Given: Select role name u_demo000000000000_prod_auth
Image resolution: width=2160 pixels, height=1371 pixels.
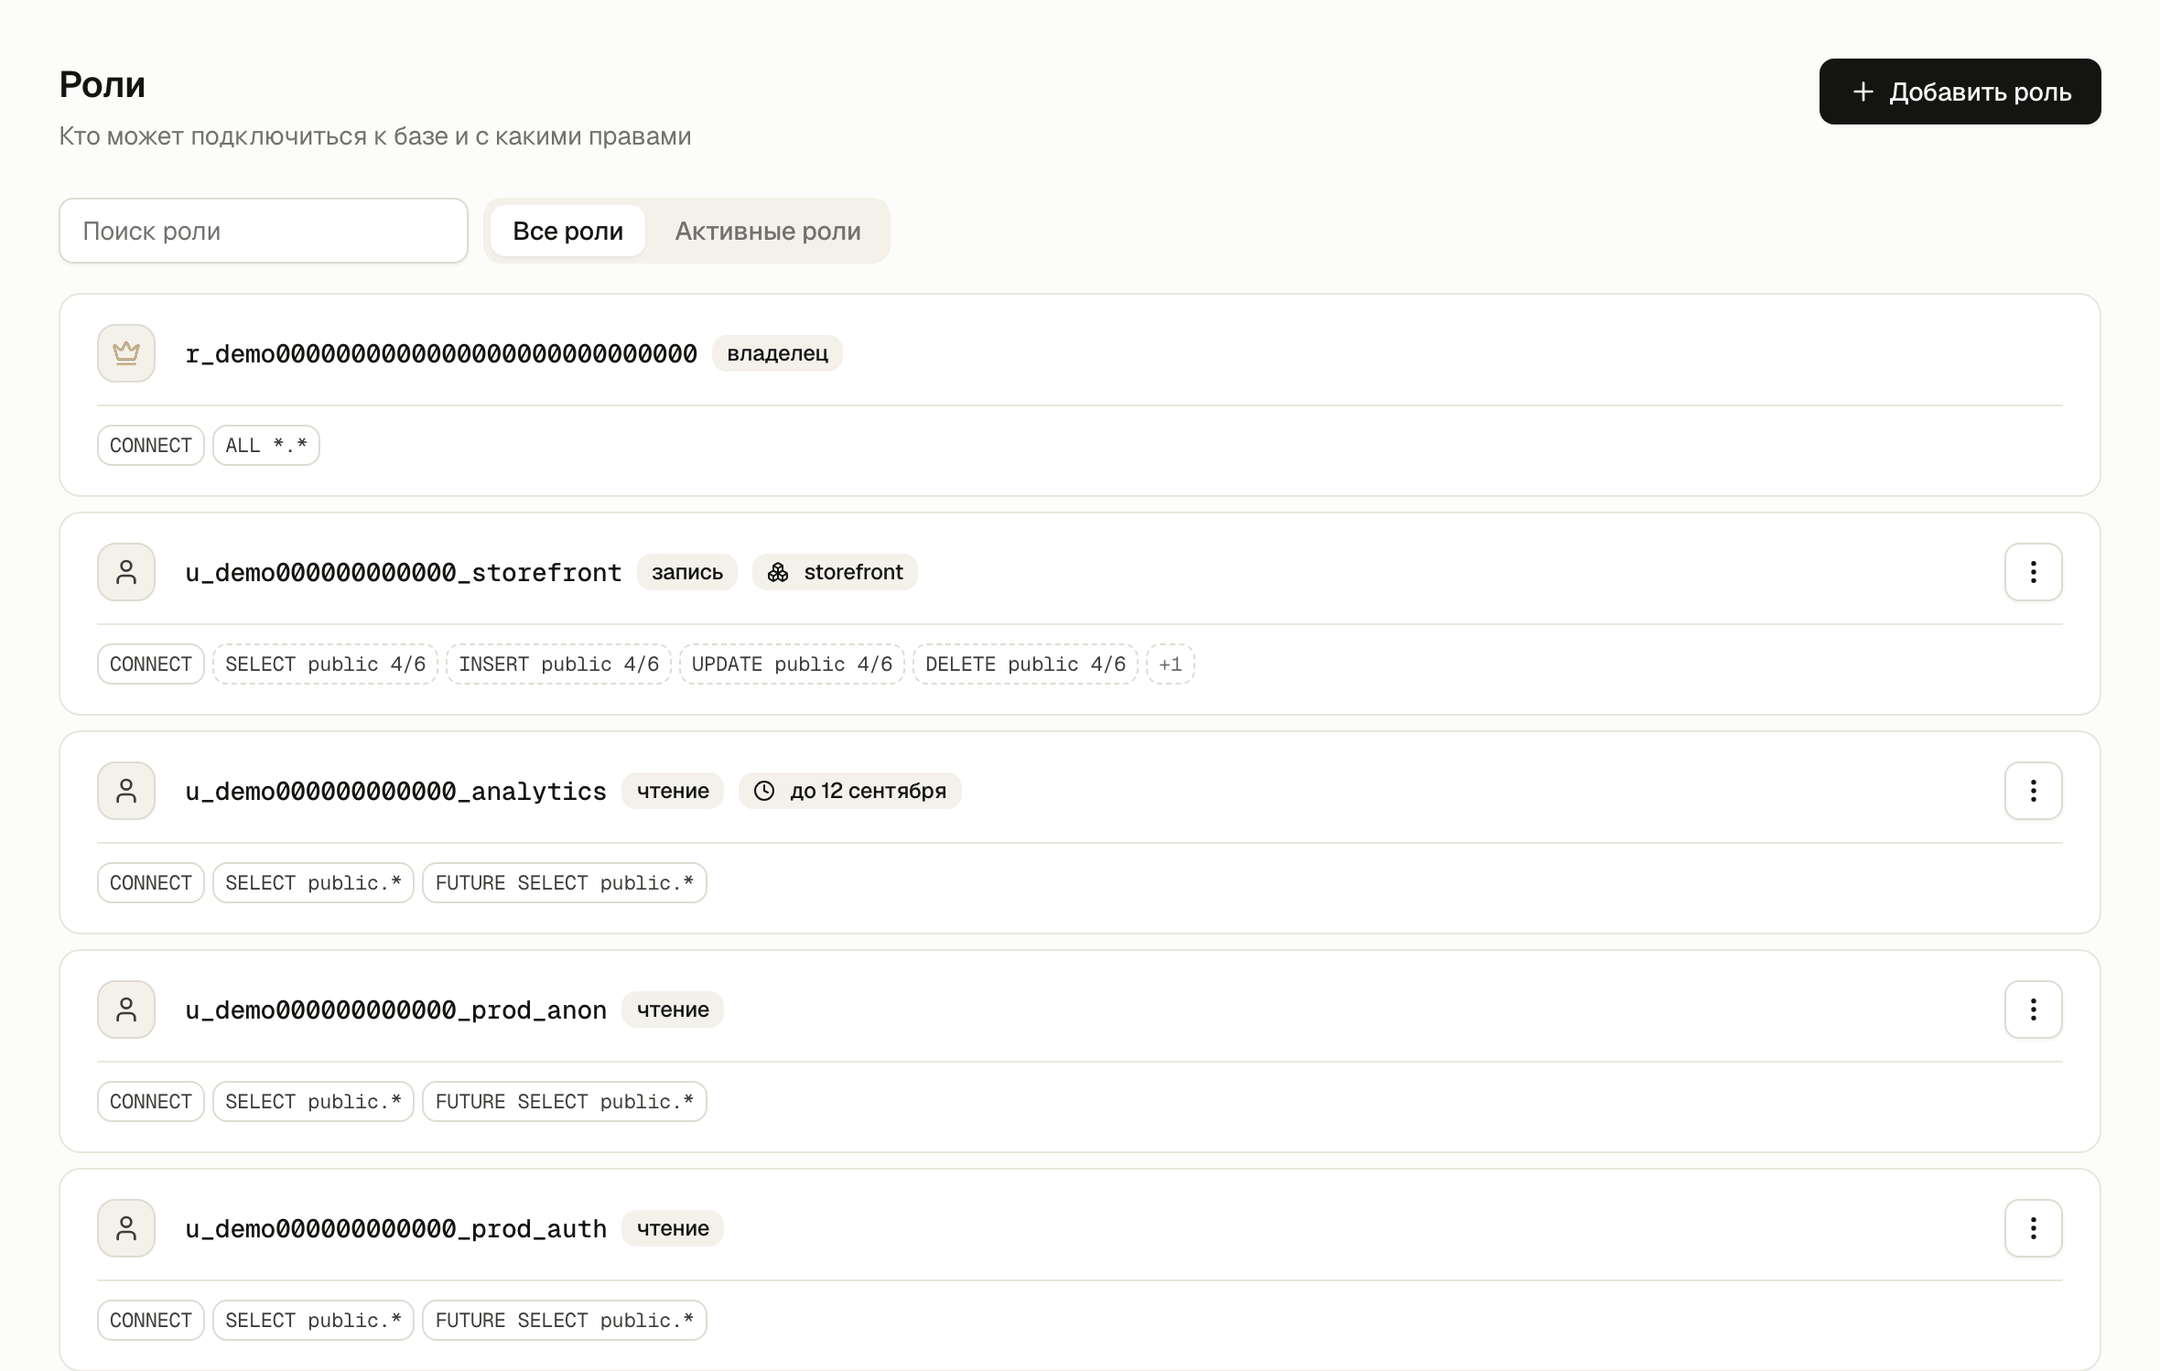Looking at the screenshot, I should pos(396,1229).
